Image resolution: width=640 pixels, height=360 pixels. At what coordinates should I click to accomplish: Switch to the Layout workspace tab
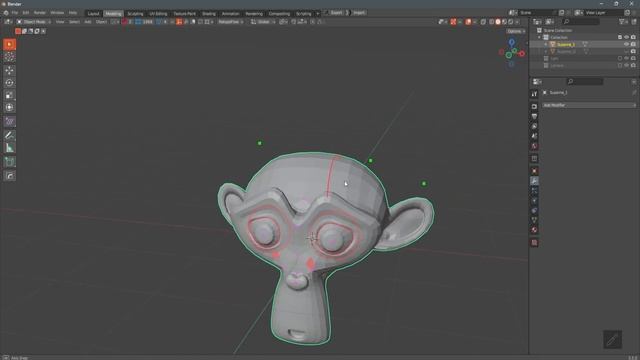[x=93, y=13]
